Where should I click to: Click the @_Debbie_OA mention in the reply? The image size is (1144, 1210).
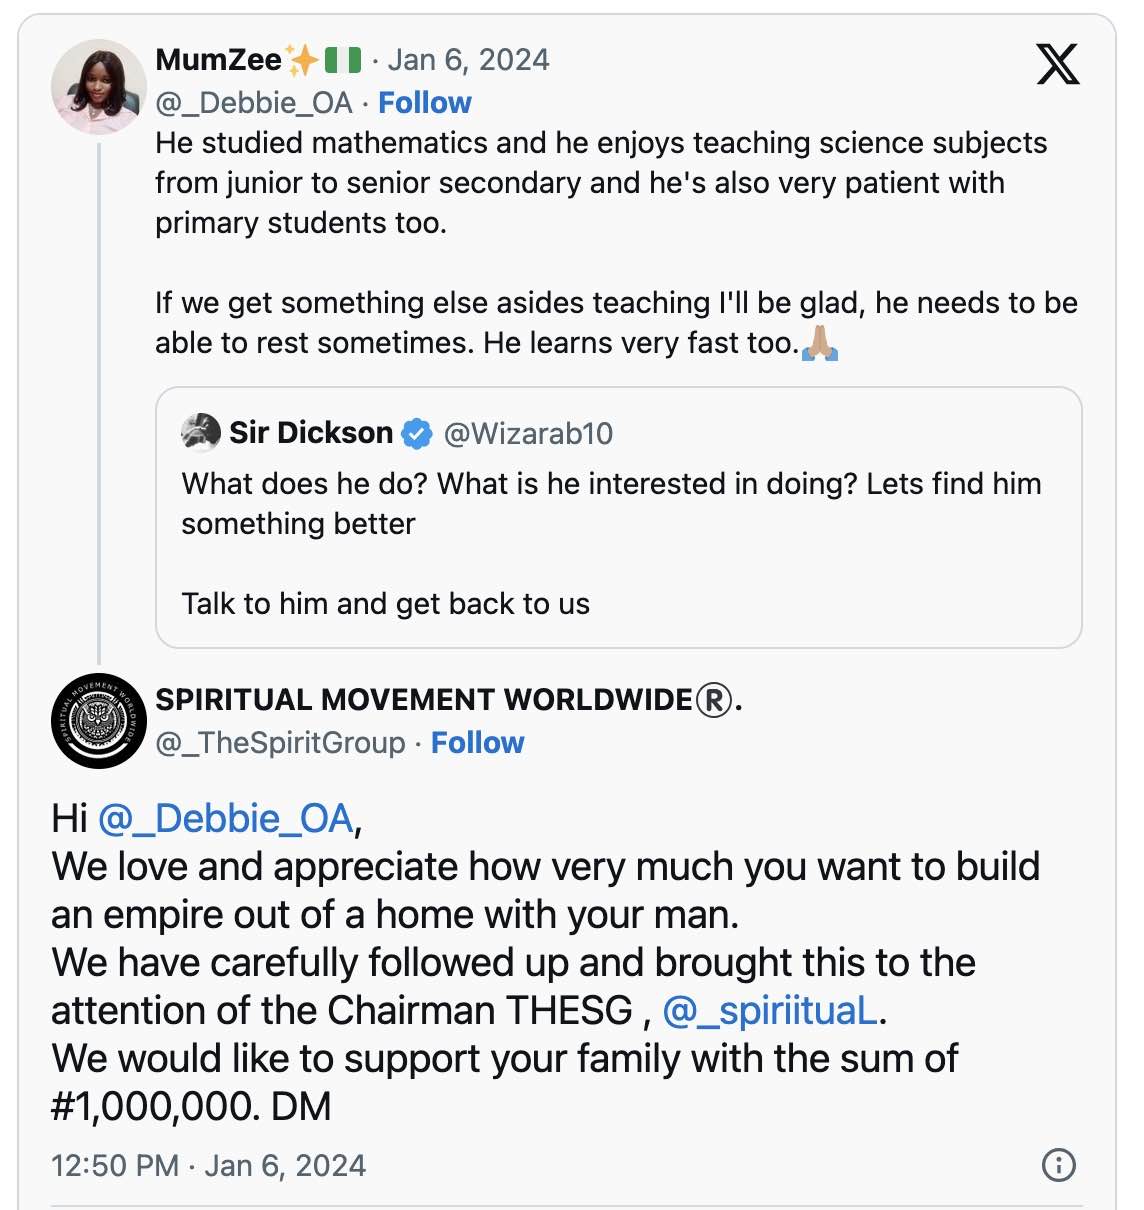coord(226,819)
